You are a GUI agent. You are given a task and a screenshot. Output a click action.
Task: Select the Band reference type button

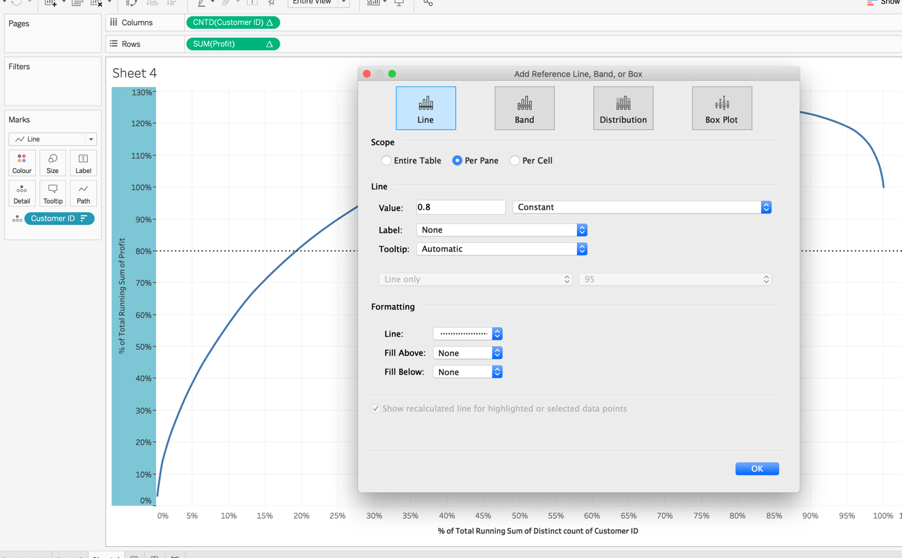(524, 108)
